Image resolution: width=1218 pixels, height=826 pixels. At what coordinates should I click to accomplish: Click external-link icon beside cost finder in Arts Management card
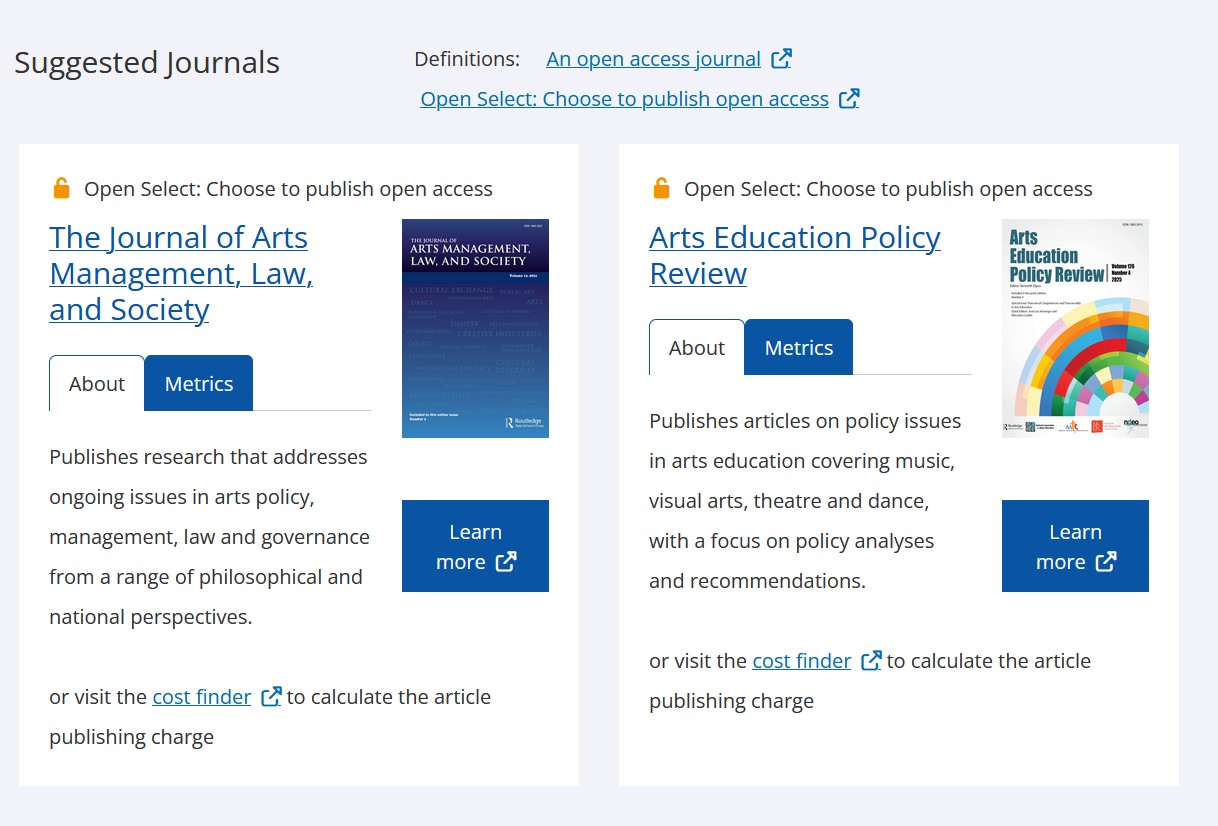[x=271, y=697]
